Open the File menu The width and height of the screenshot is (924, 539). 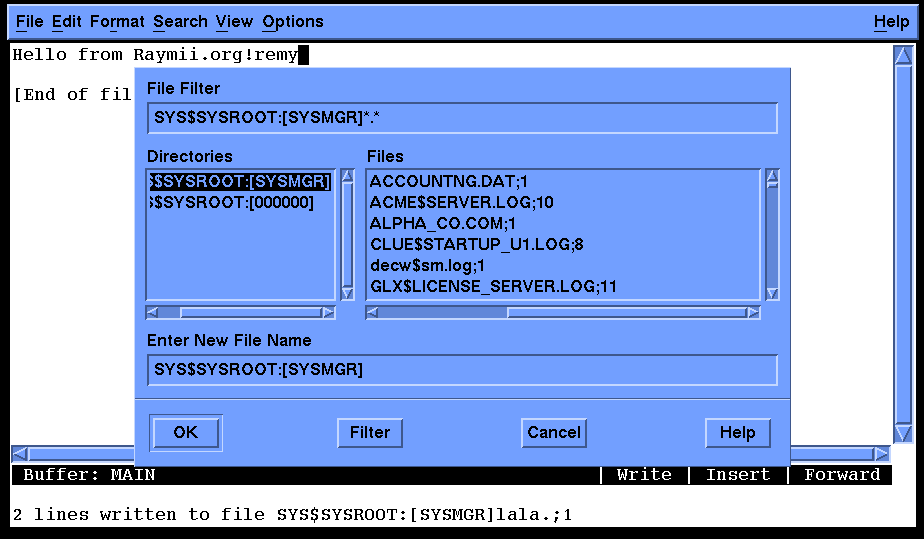point(29,21)
